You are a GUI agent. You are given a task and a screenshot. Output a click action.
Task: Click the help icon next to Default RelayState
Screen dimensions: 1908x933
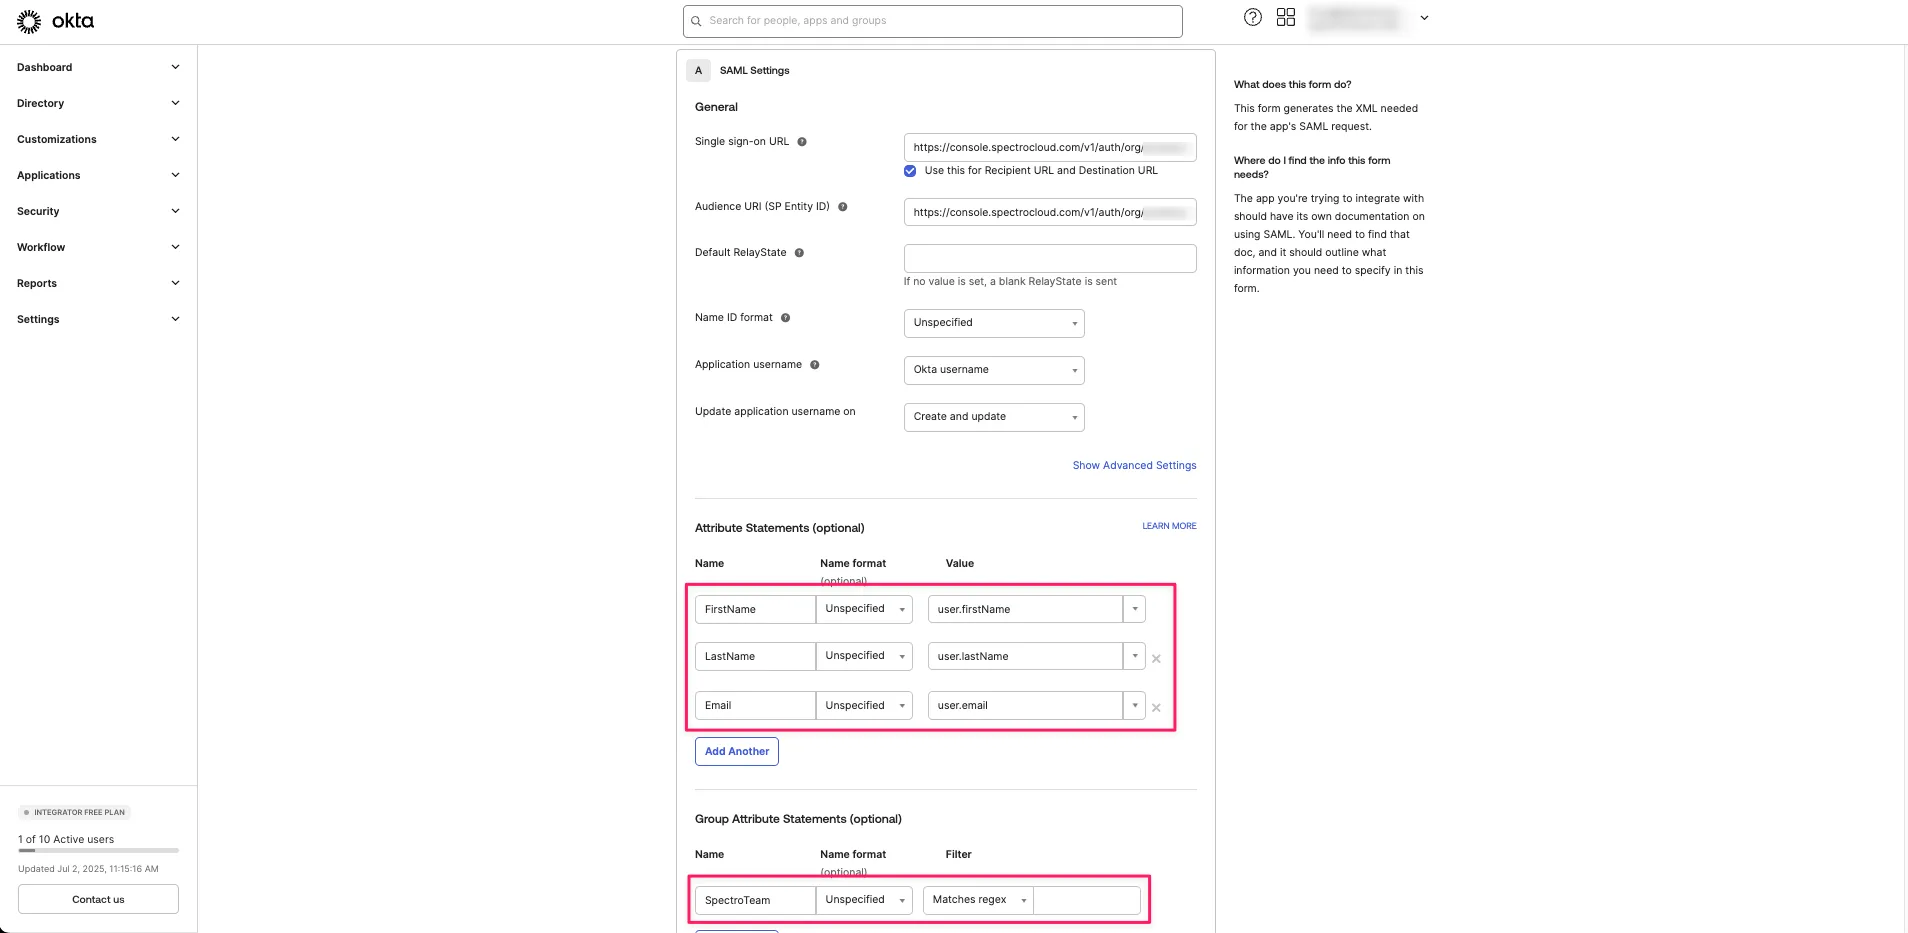[800, 252]
